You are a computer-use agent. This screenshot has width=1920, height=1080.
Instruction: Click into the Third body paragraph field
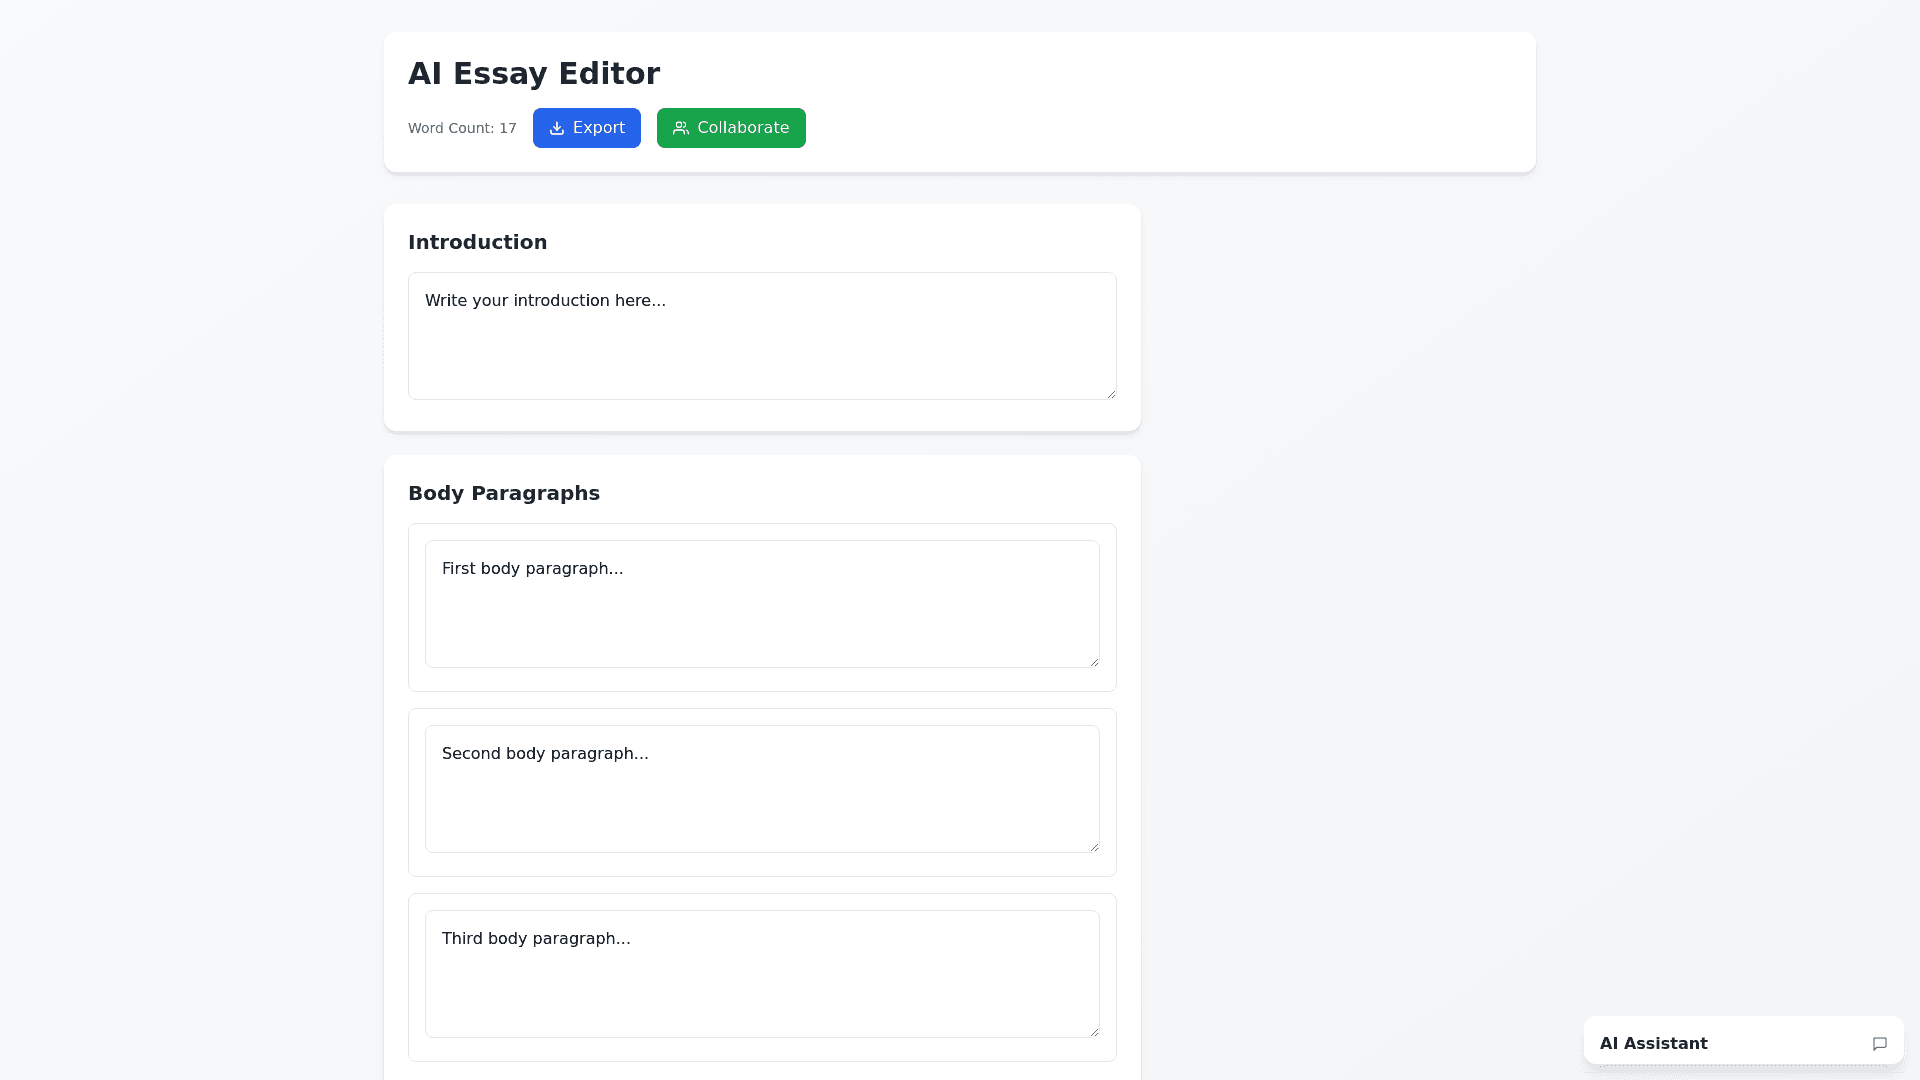tap(762, 985)
